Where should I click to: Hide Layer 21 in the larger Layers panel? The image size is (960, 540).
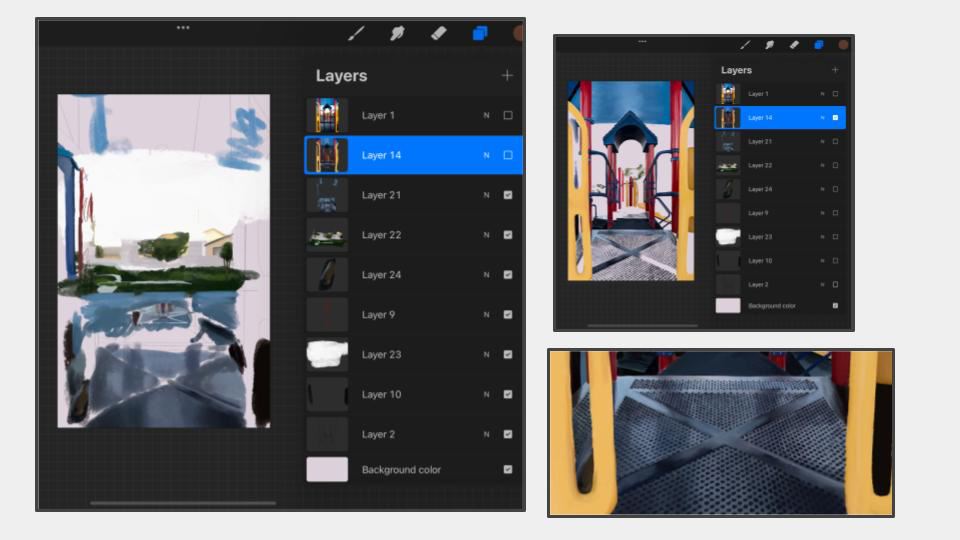coord(508,195)
